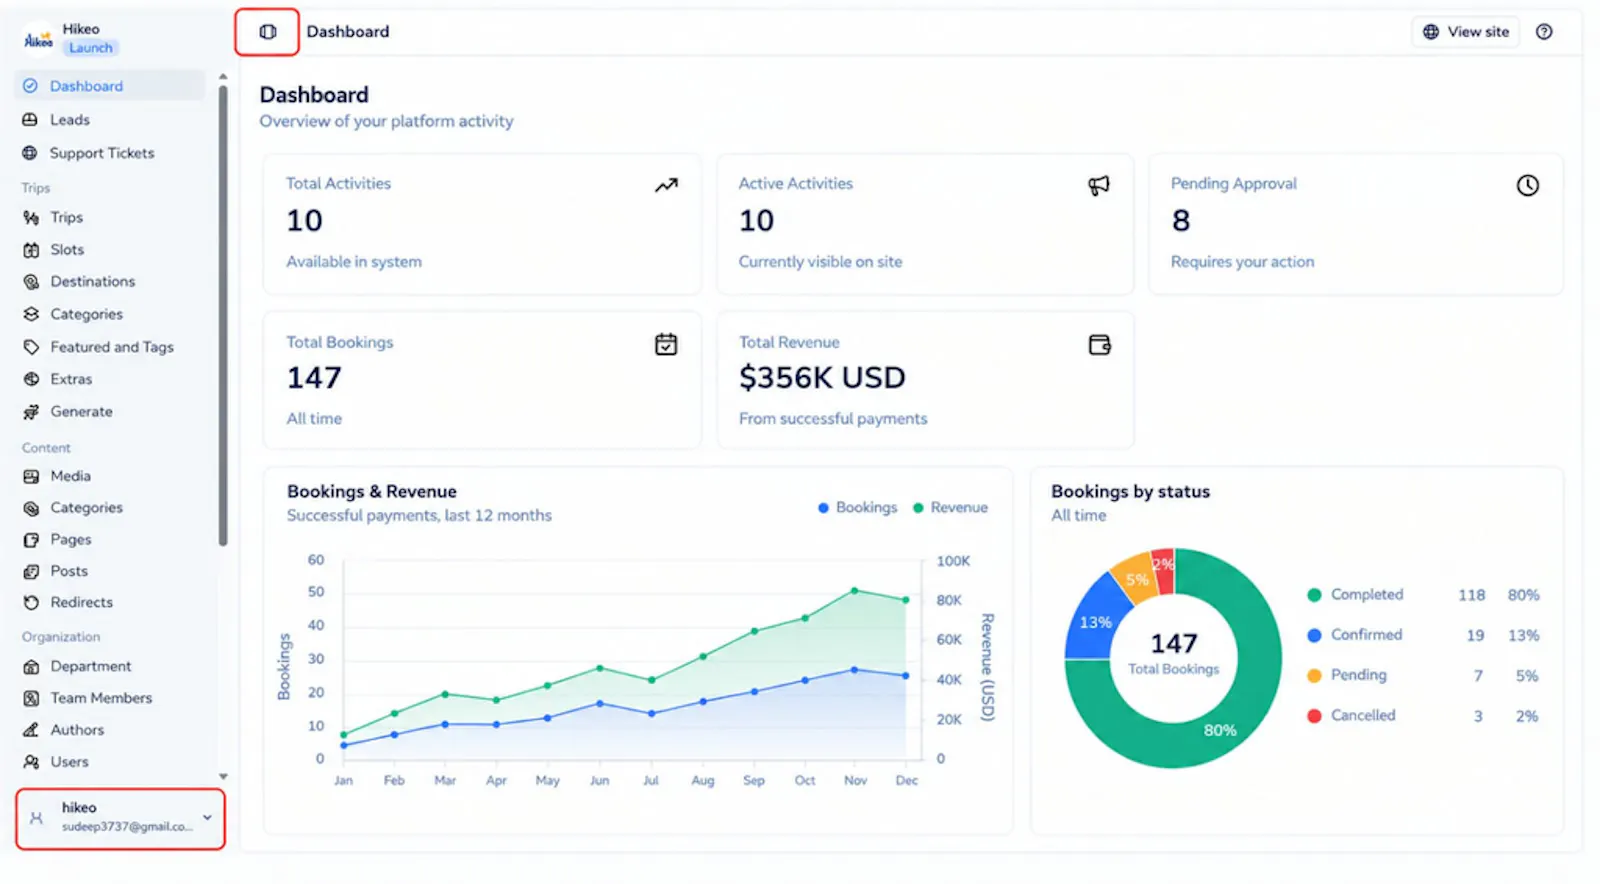Click the Pending Approval clock icon
Screen dimensions: 1600x884
click(1527, 185)
